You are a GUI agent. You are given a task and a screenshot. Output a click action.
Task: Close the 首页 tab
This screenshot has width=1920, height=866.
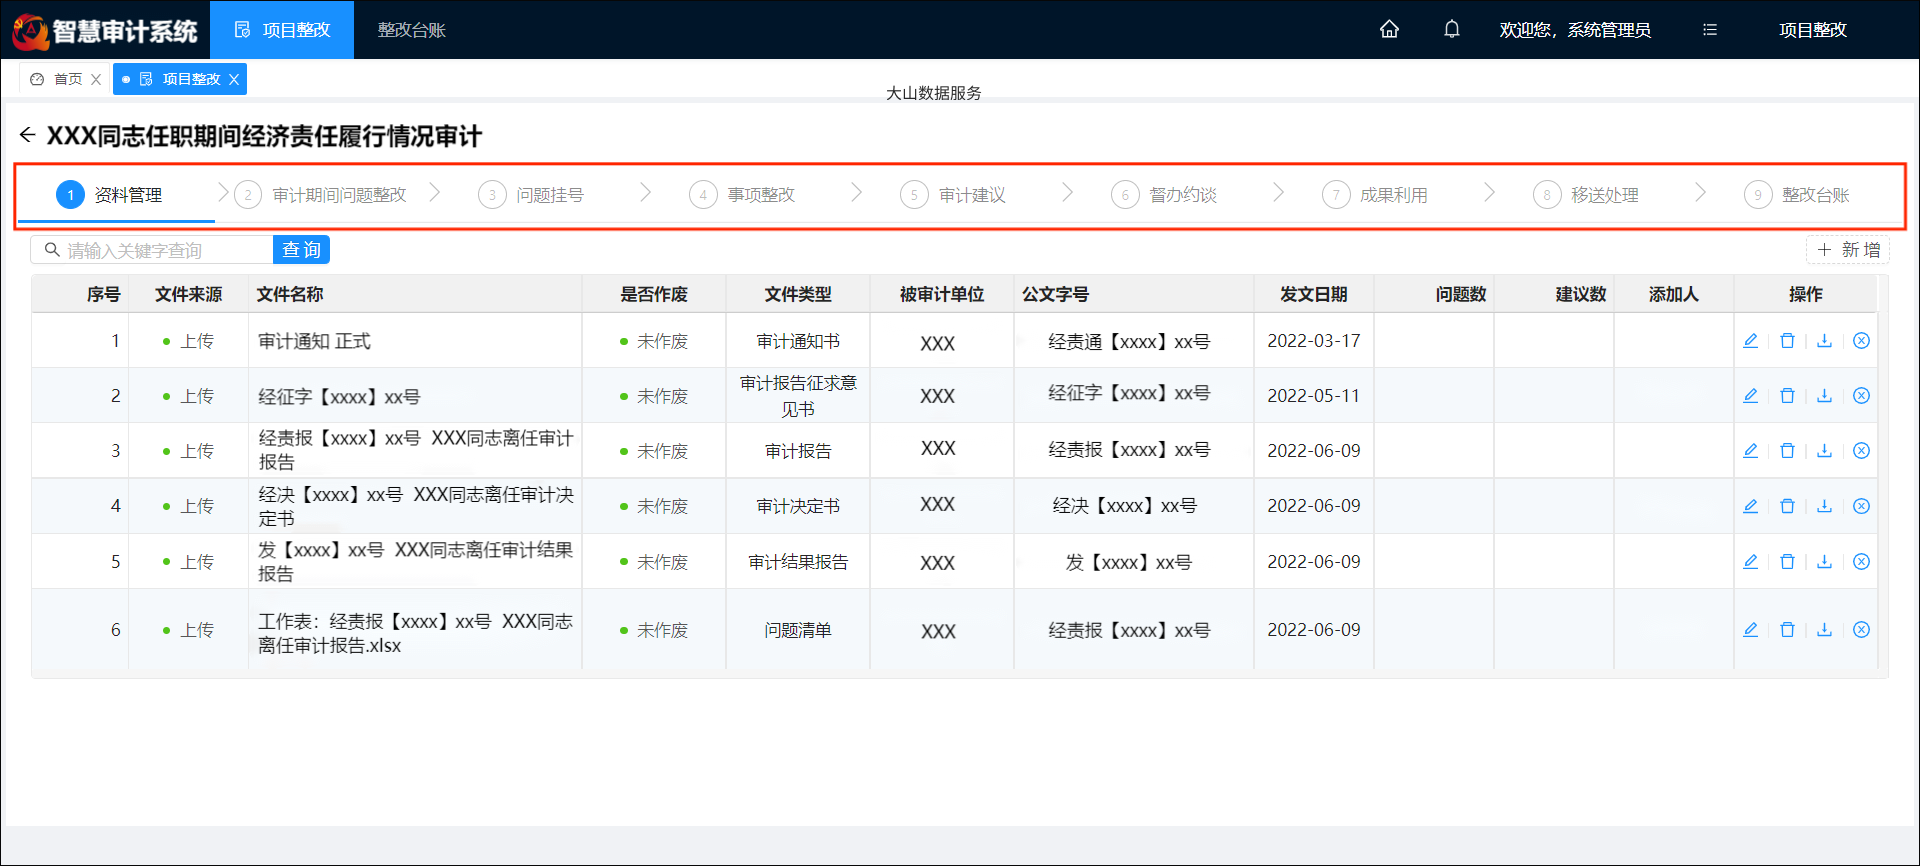(96, 79)
